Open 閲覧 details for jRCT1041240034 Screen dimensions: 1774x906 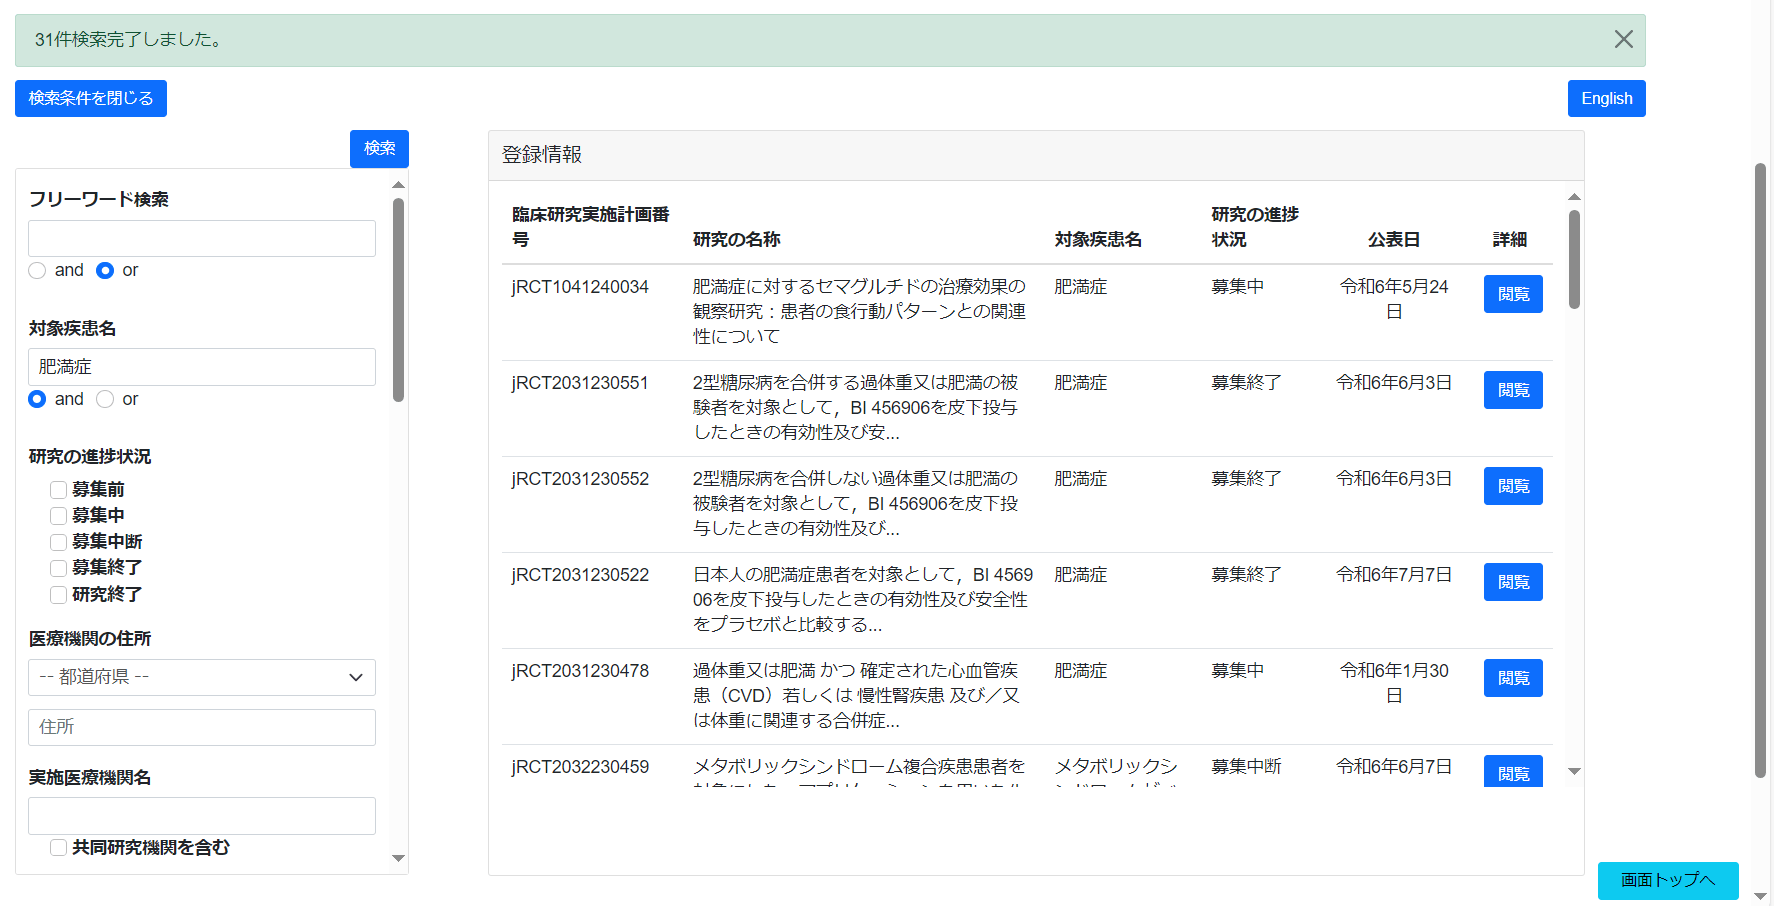[x=1512, y=293]
